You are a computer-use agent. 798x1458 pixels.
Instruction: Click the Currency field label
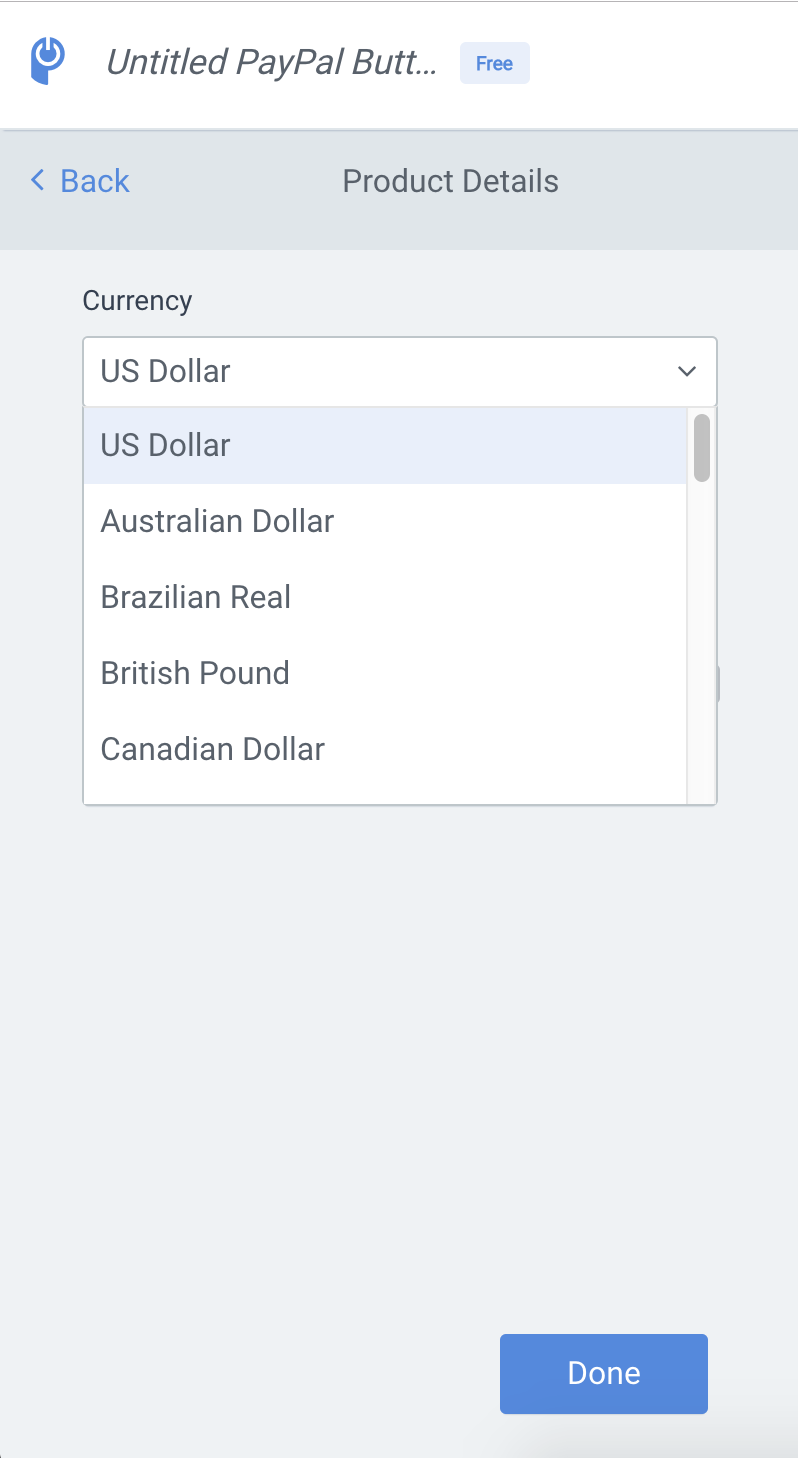[x=137, y=300]
